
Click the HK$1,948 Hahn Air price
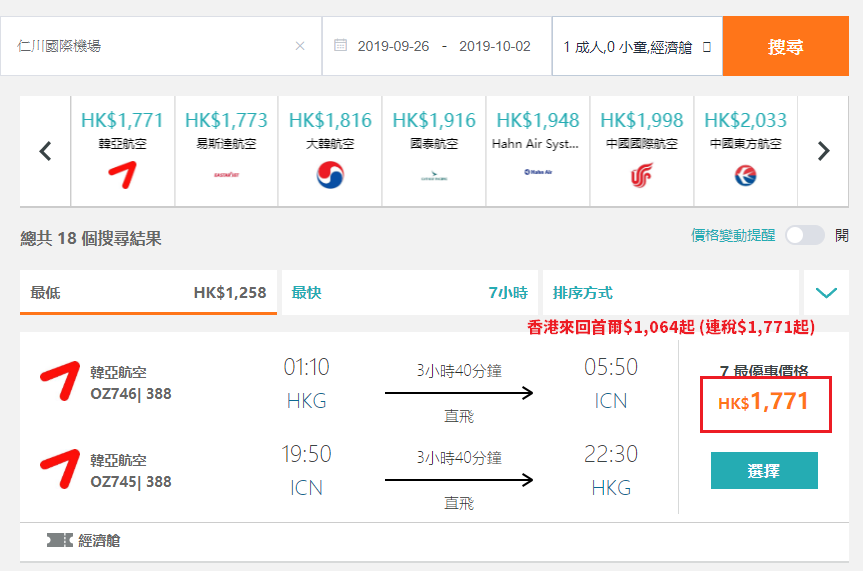point(538,120)
